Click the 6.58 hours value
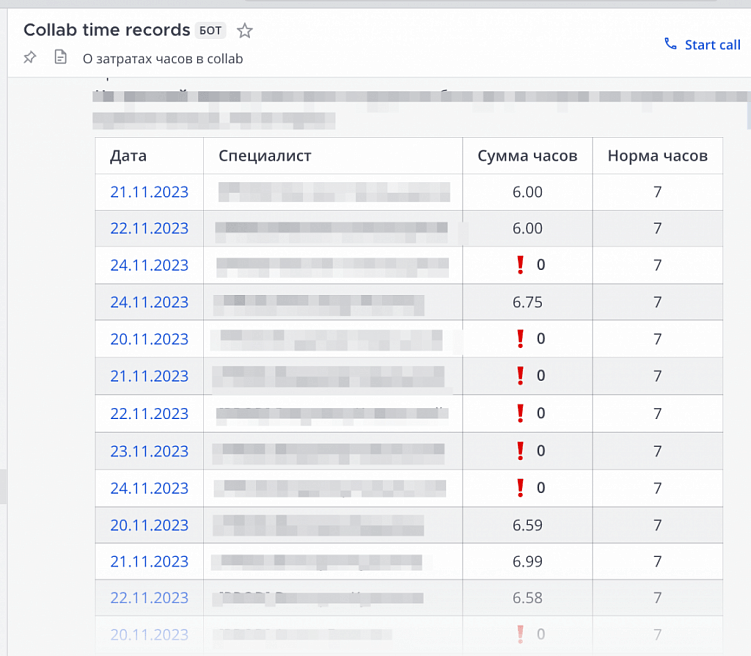 pos(527,598)
